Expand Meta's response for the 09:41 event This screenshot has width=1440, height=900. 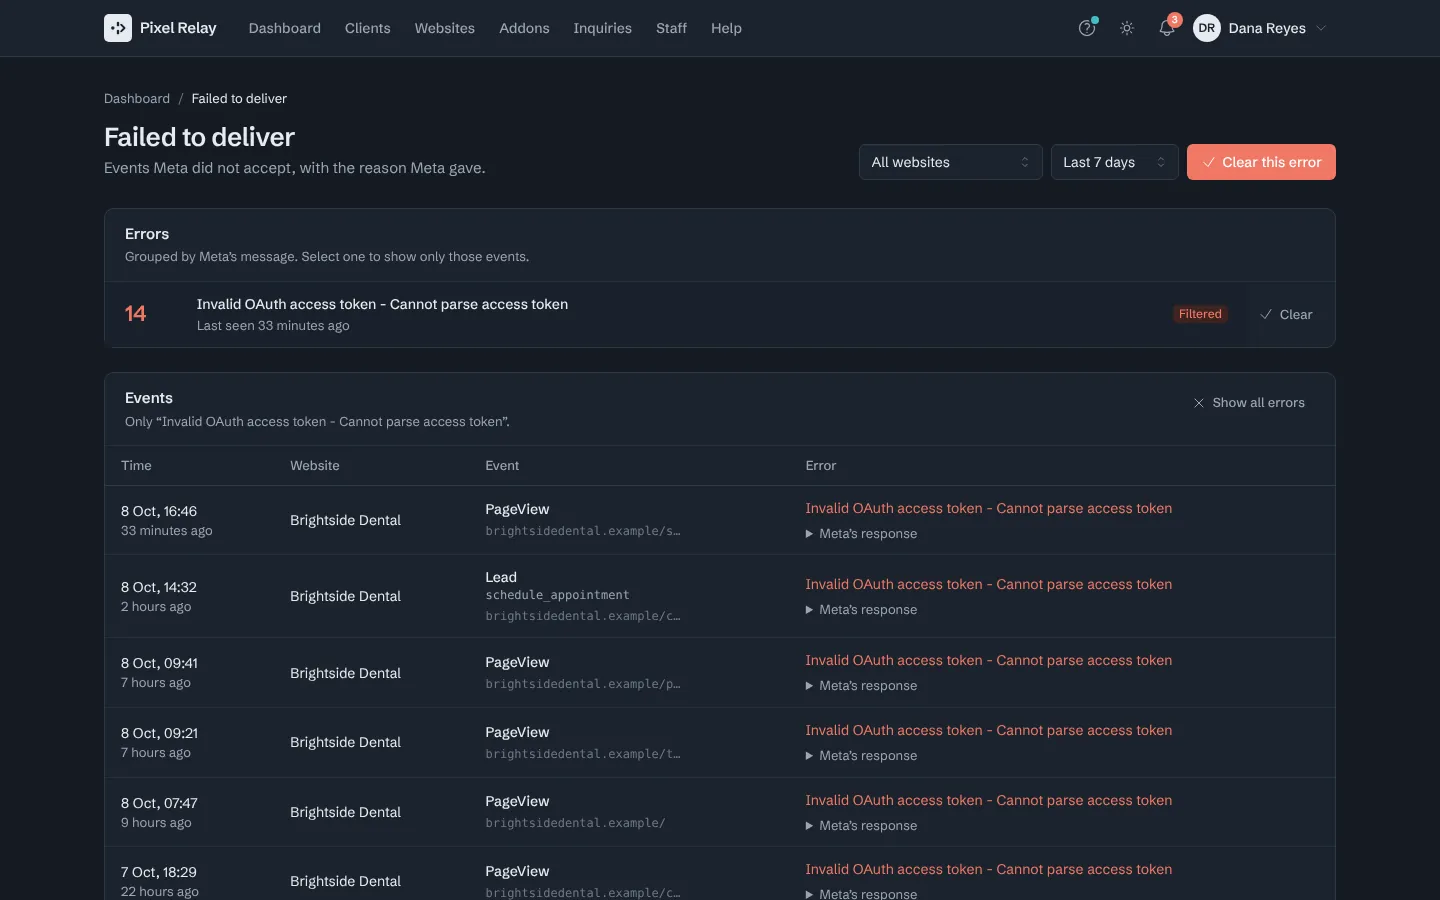click(x=861, y=686)
